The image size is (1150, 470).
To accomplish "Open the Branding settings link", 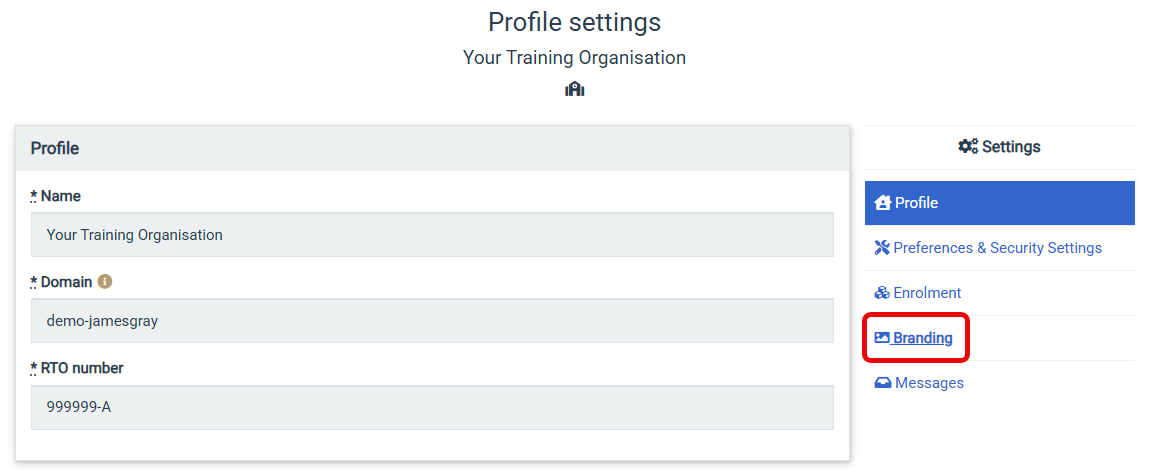I will point(914,338).
